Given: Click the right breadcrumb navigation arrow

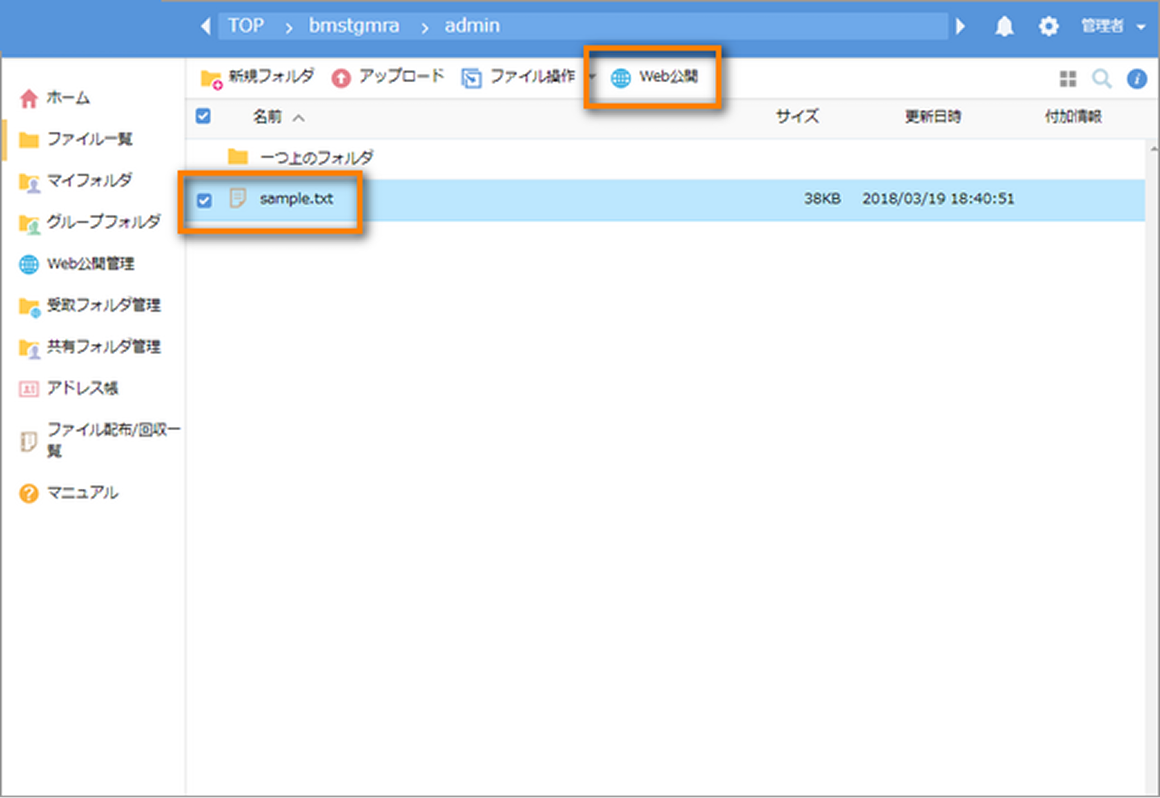Looking at the screenshot, I should (961, 26).
